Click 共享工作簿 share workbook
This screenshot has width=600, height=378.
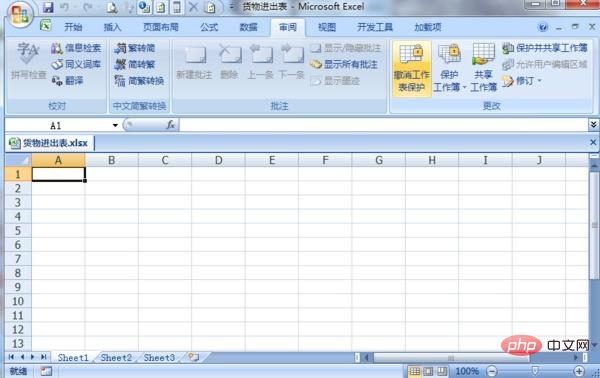(483, 68)
